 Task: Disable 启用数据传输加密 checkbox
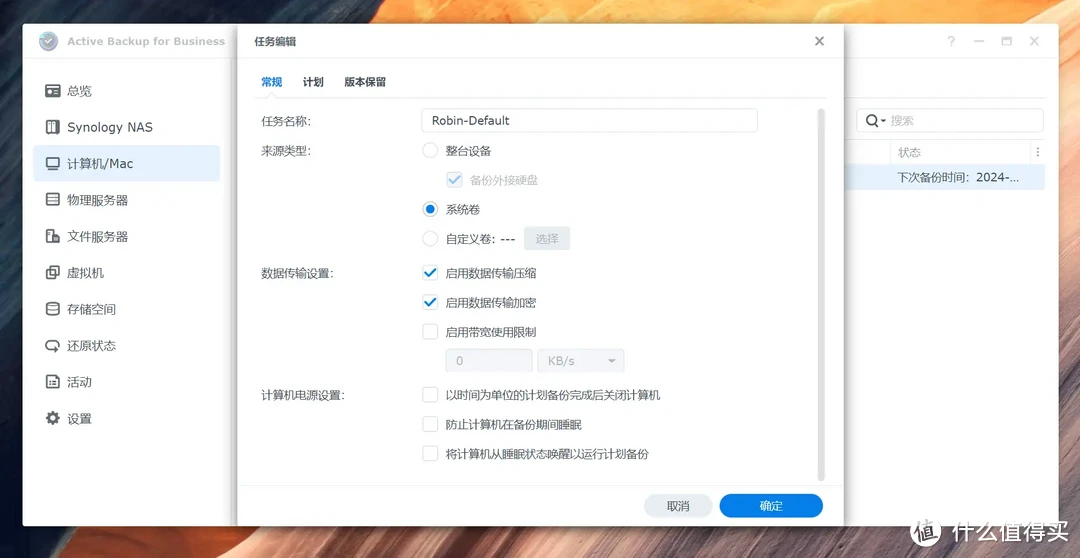click(x=430, y=302)
